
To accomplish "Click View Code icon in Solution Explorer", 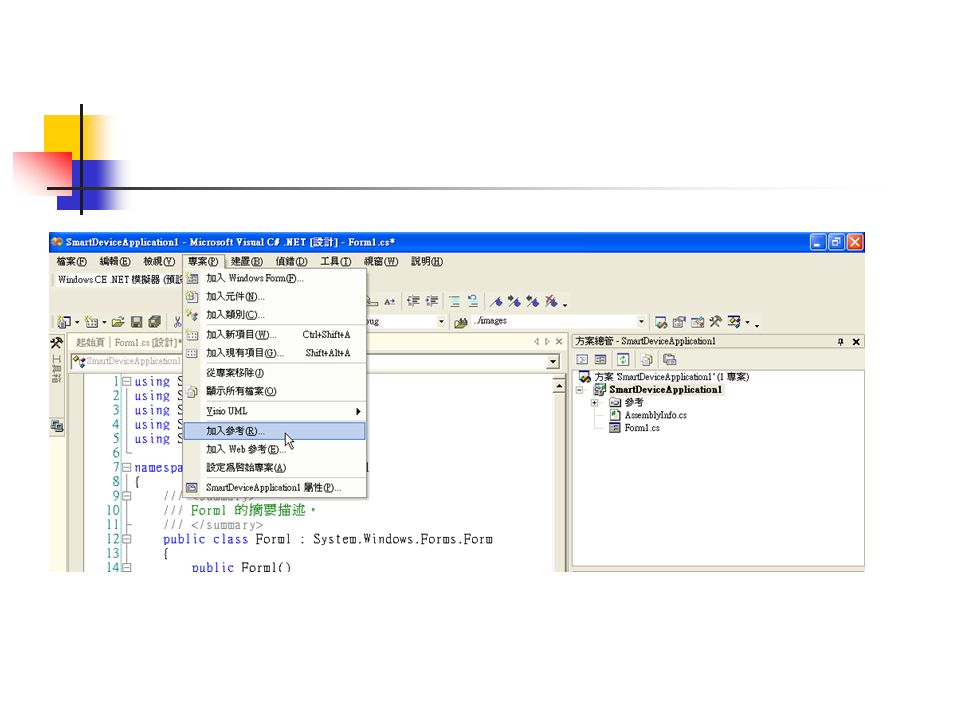I will coord(582,360).
